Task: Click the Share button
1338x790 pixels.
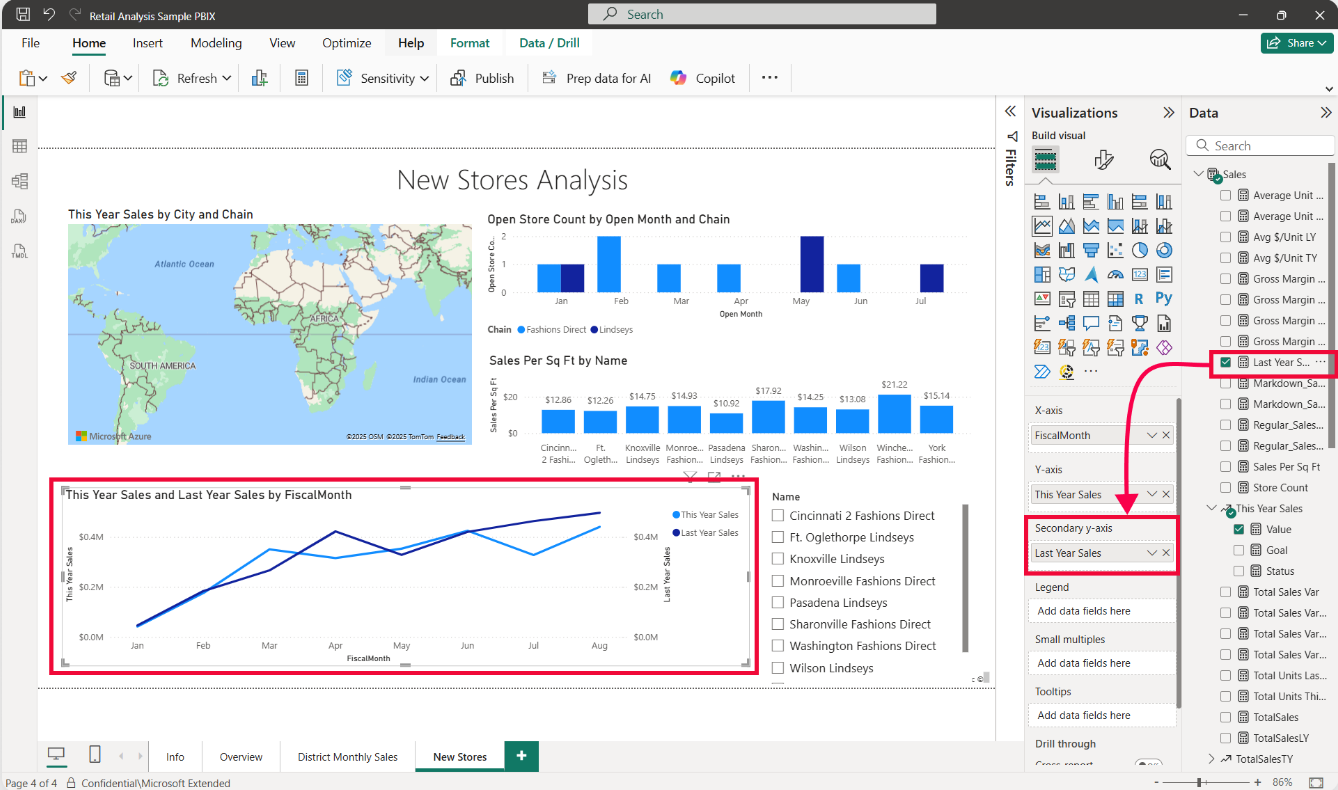Action: 1297,43
